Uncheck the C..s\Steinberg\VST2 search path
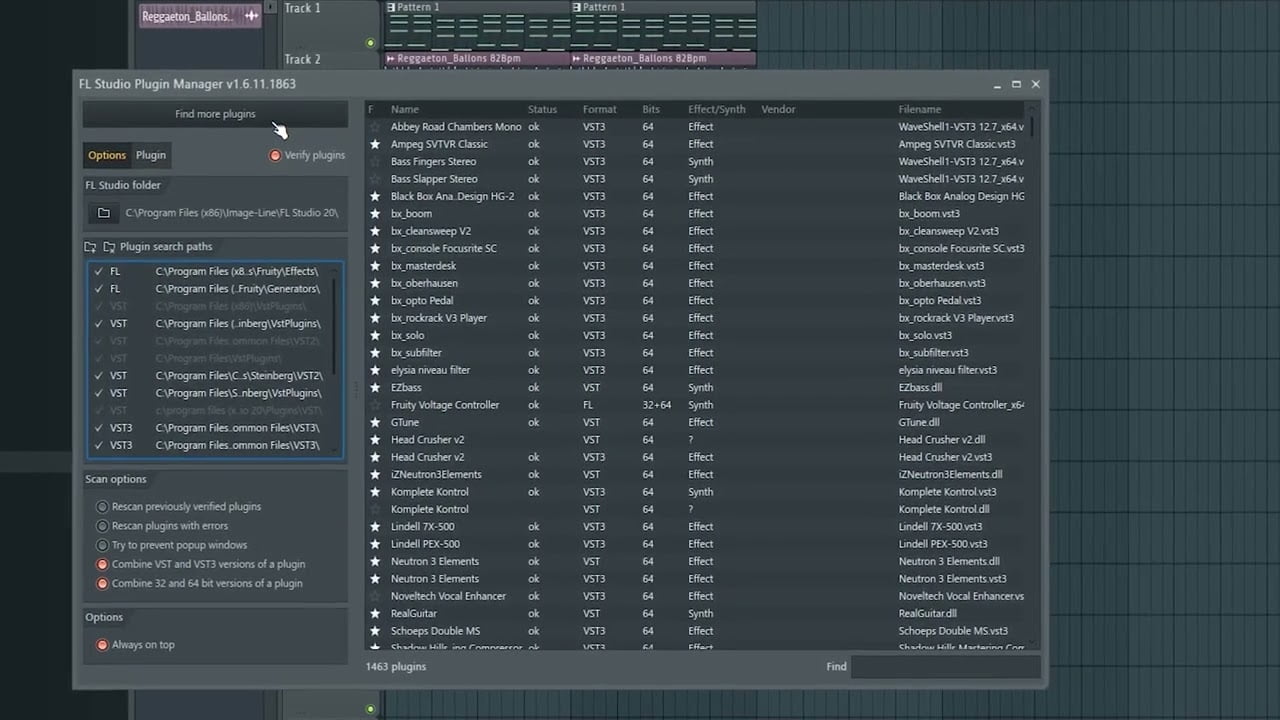Image resolution: width=1280 pixels, height=720 pixels. click(x=98, y=376)
